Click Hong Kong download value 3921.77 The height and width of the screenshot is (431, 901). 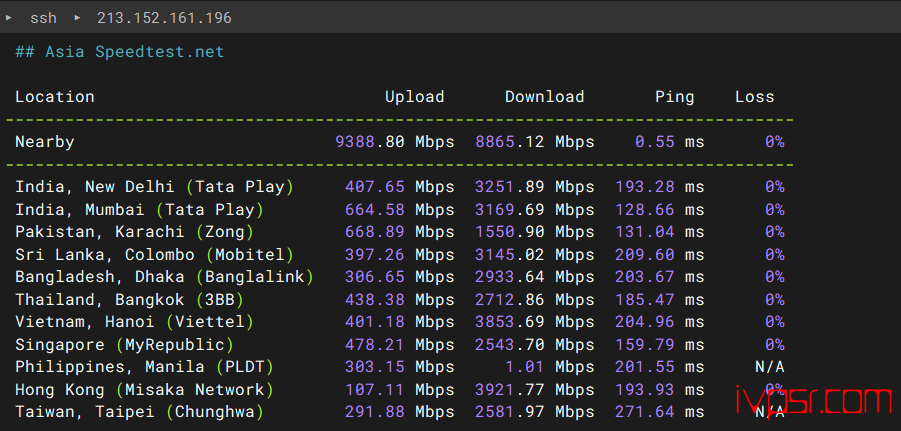click(510, 389)
